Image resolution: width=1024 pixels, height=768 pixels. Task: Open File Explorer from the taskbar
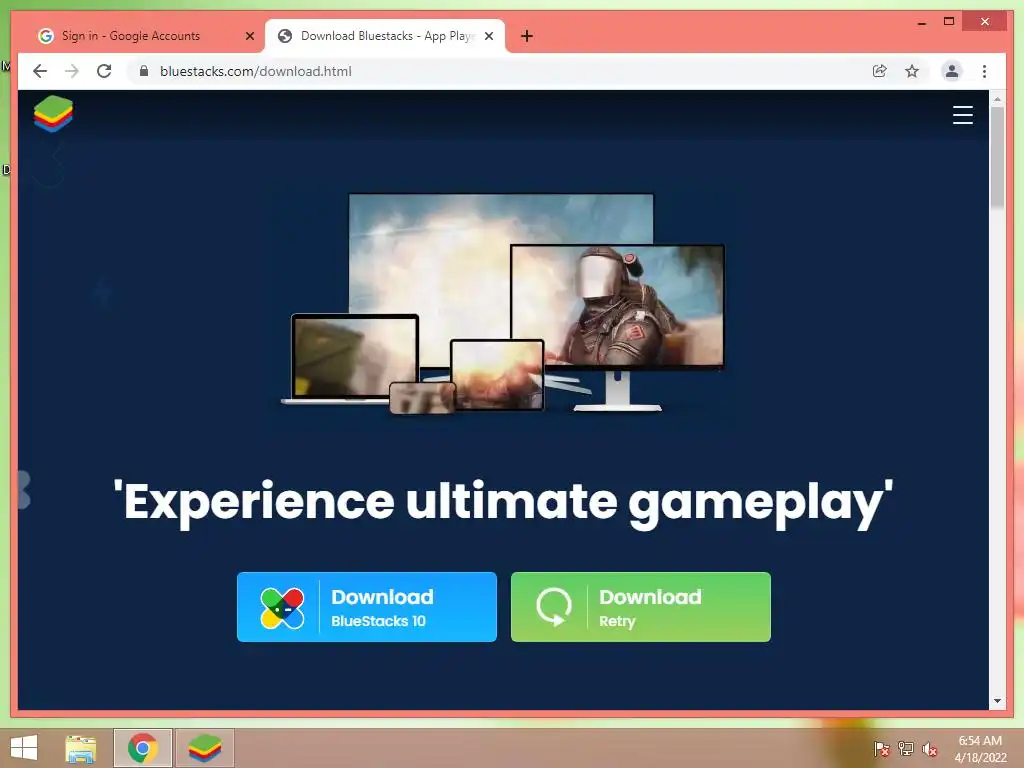click(x=80, y=748)
